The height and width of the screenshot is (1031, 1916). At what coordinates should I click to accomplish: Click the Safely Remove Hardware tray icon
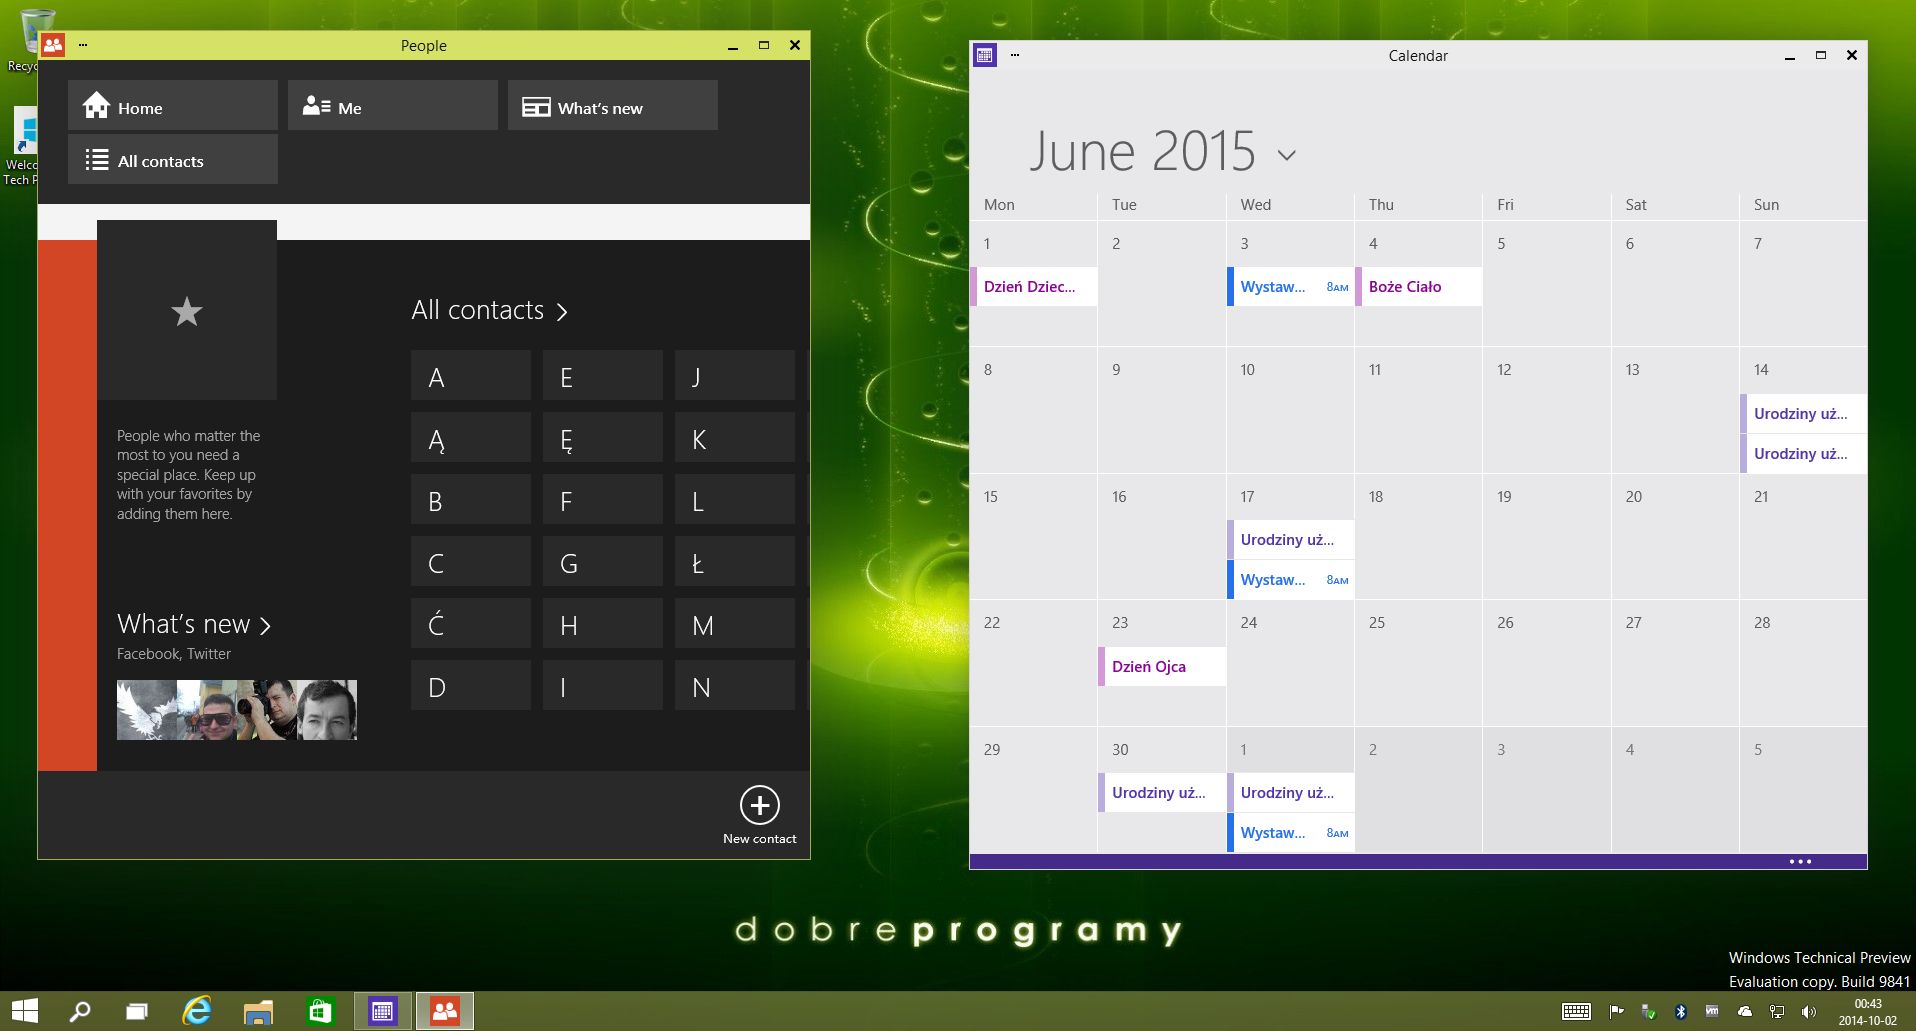(1648, 1012)
